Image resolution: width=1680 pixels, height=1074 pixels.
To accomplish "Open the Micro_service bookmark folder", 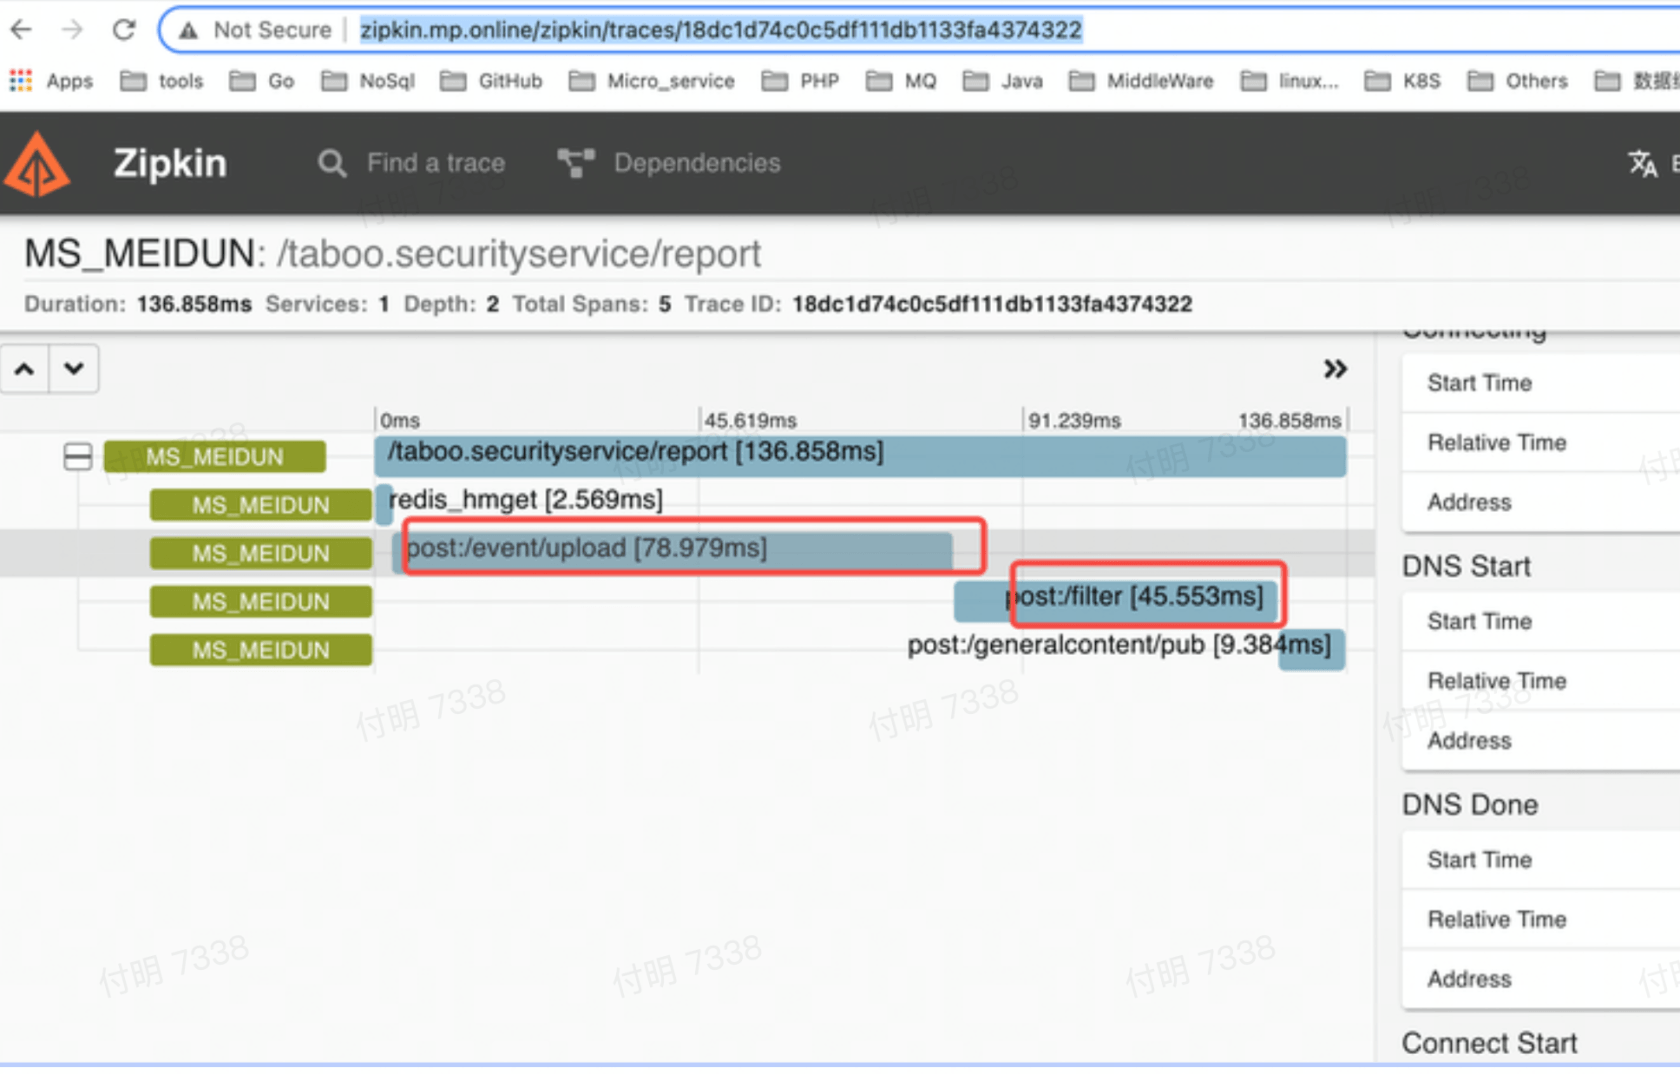I will coord(651,81).
